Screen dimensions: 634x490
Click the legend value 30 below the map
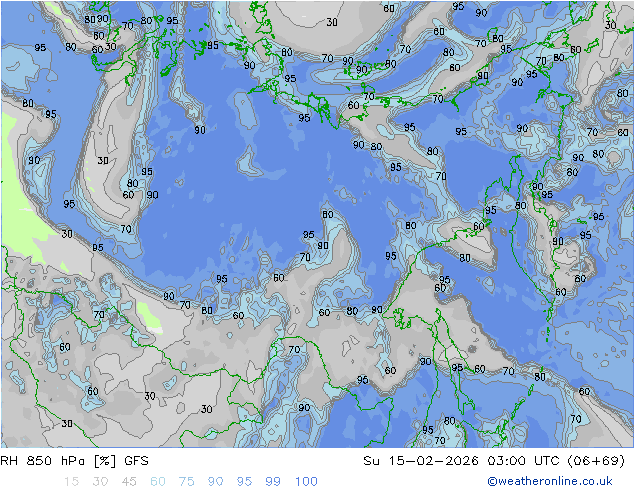point(100,481)
